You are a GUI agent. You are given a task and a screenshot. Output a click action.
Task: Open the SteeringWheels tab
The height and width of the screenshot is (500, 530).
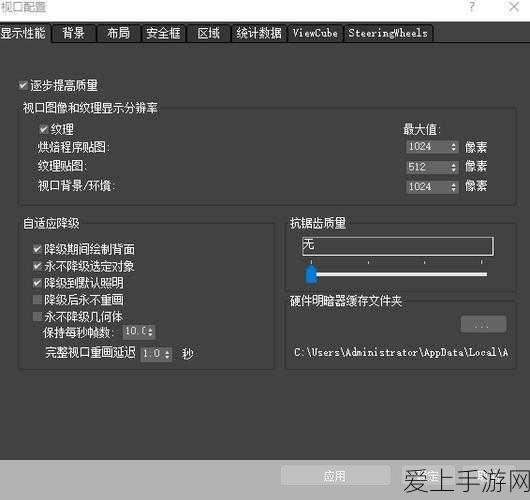pyautogui.click(x=388, y=33)
